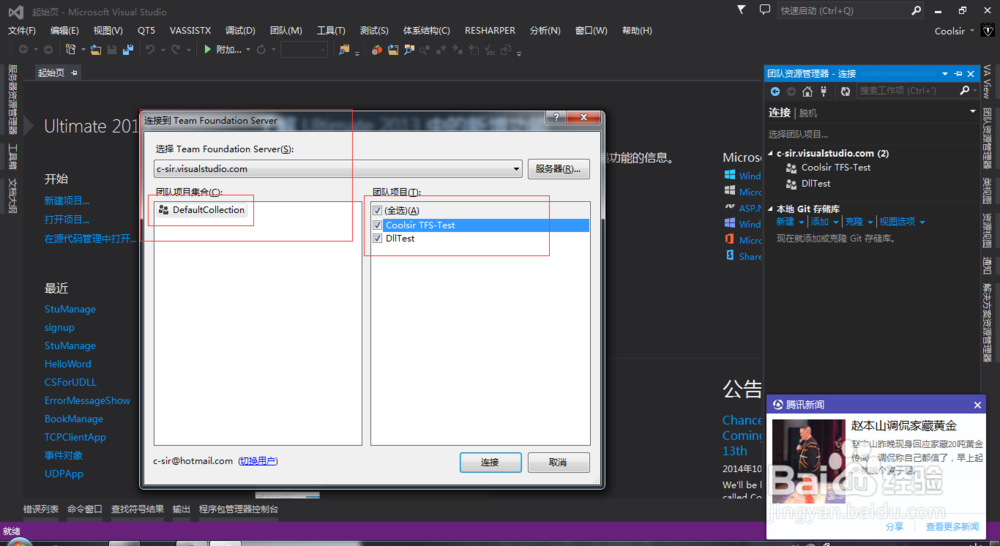This screenshot has height=546, width=1000.
Task: Click 查看更多新闻 in news popup
Action: pyautogui.click(x=952, y=527)
